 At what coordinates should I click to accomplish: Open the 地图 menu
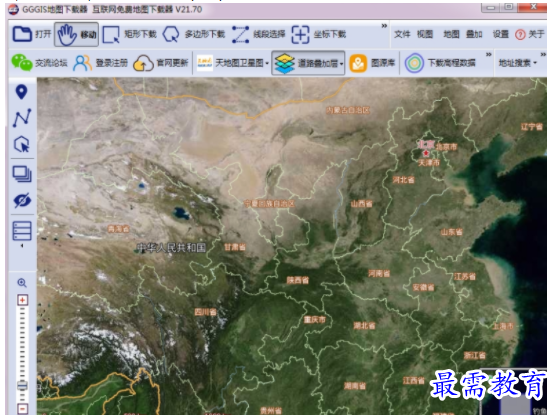pyautogui.click(x=451, y=34)
